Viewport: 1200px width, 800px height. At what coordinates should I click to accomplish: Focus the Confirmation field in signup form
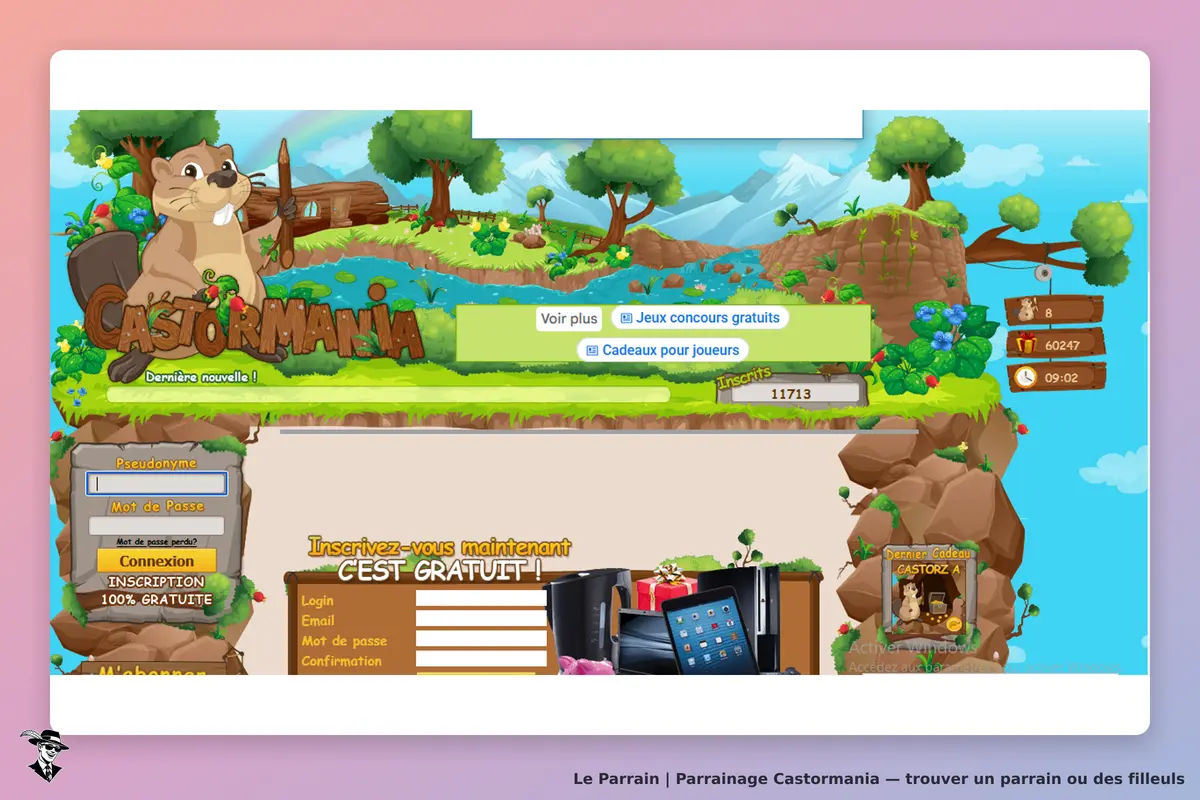point(481,659)
